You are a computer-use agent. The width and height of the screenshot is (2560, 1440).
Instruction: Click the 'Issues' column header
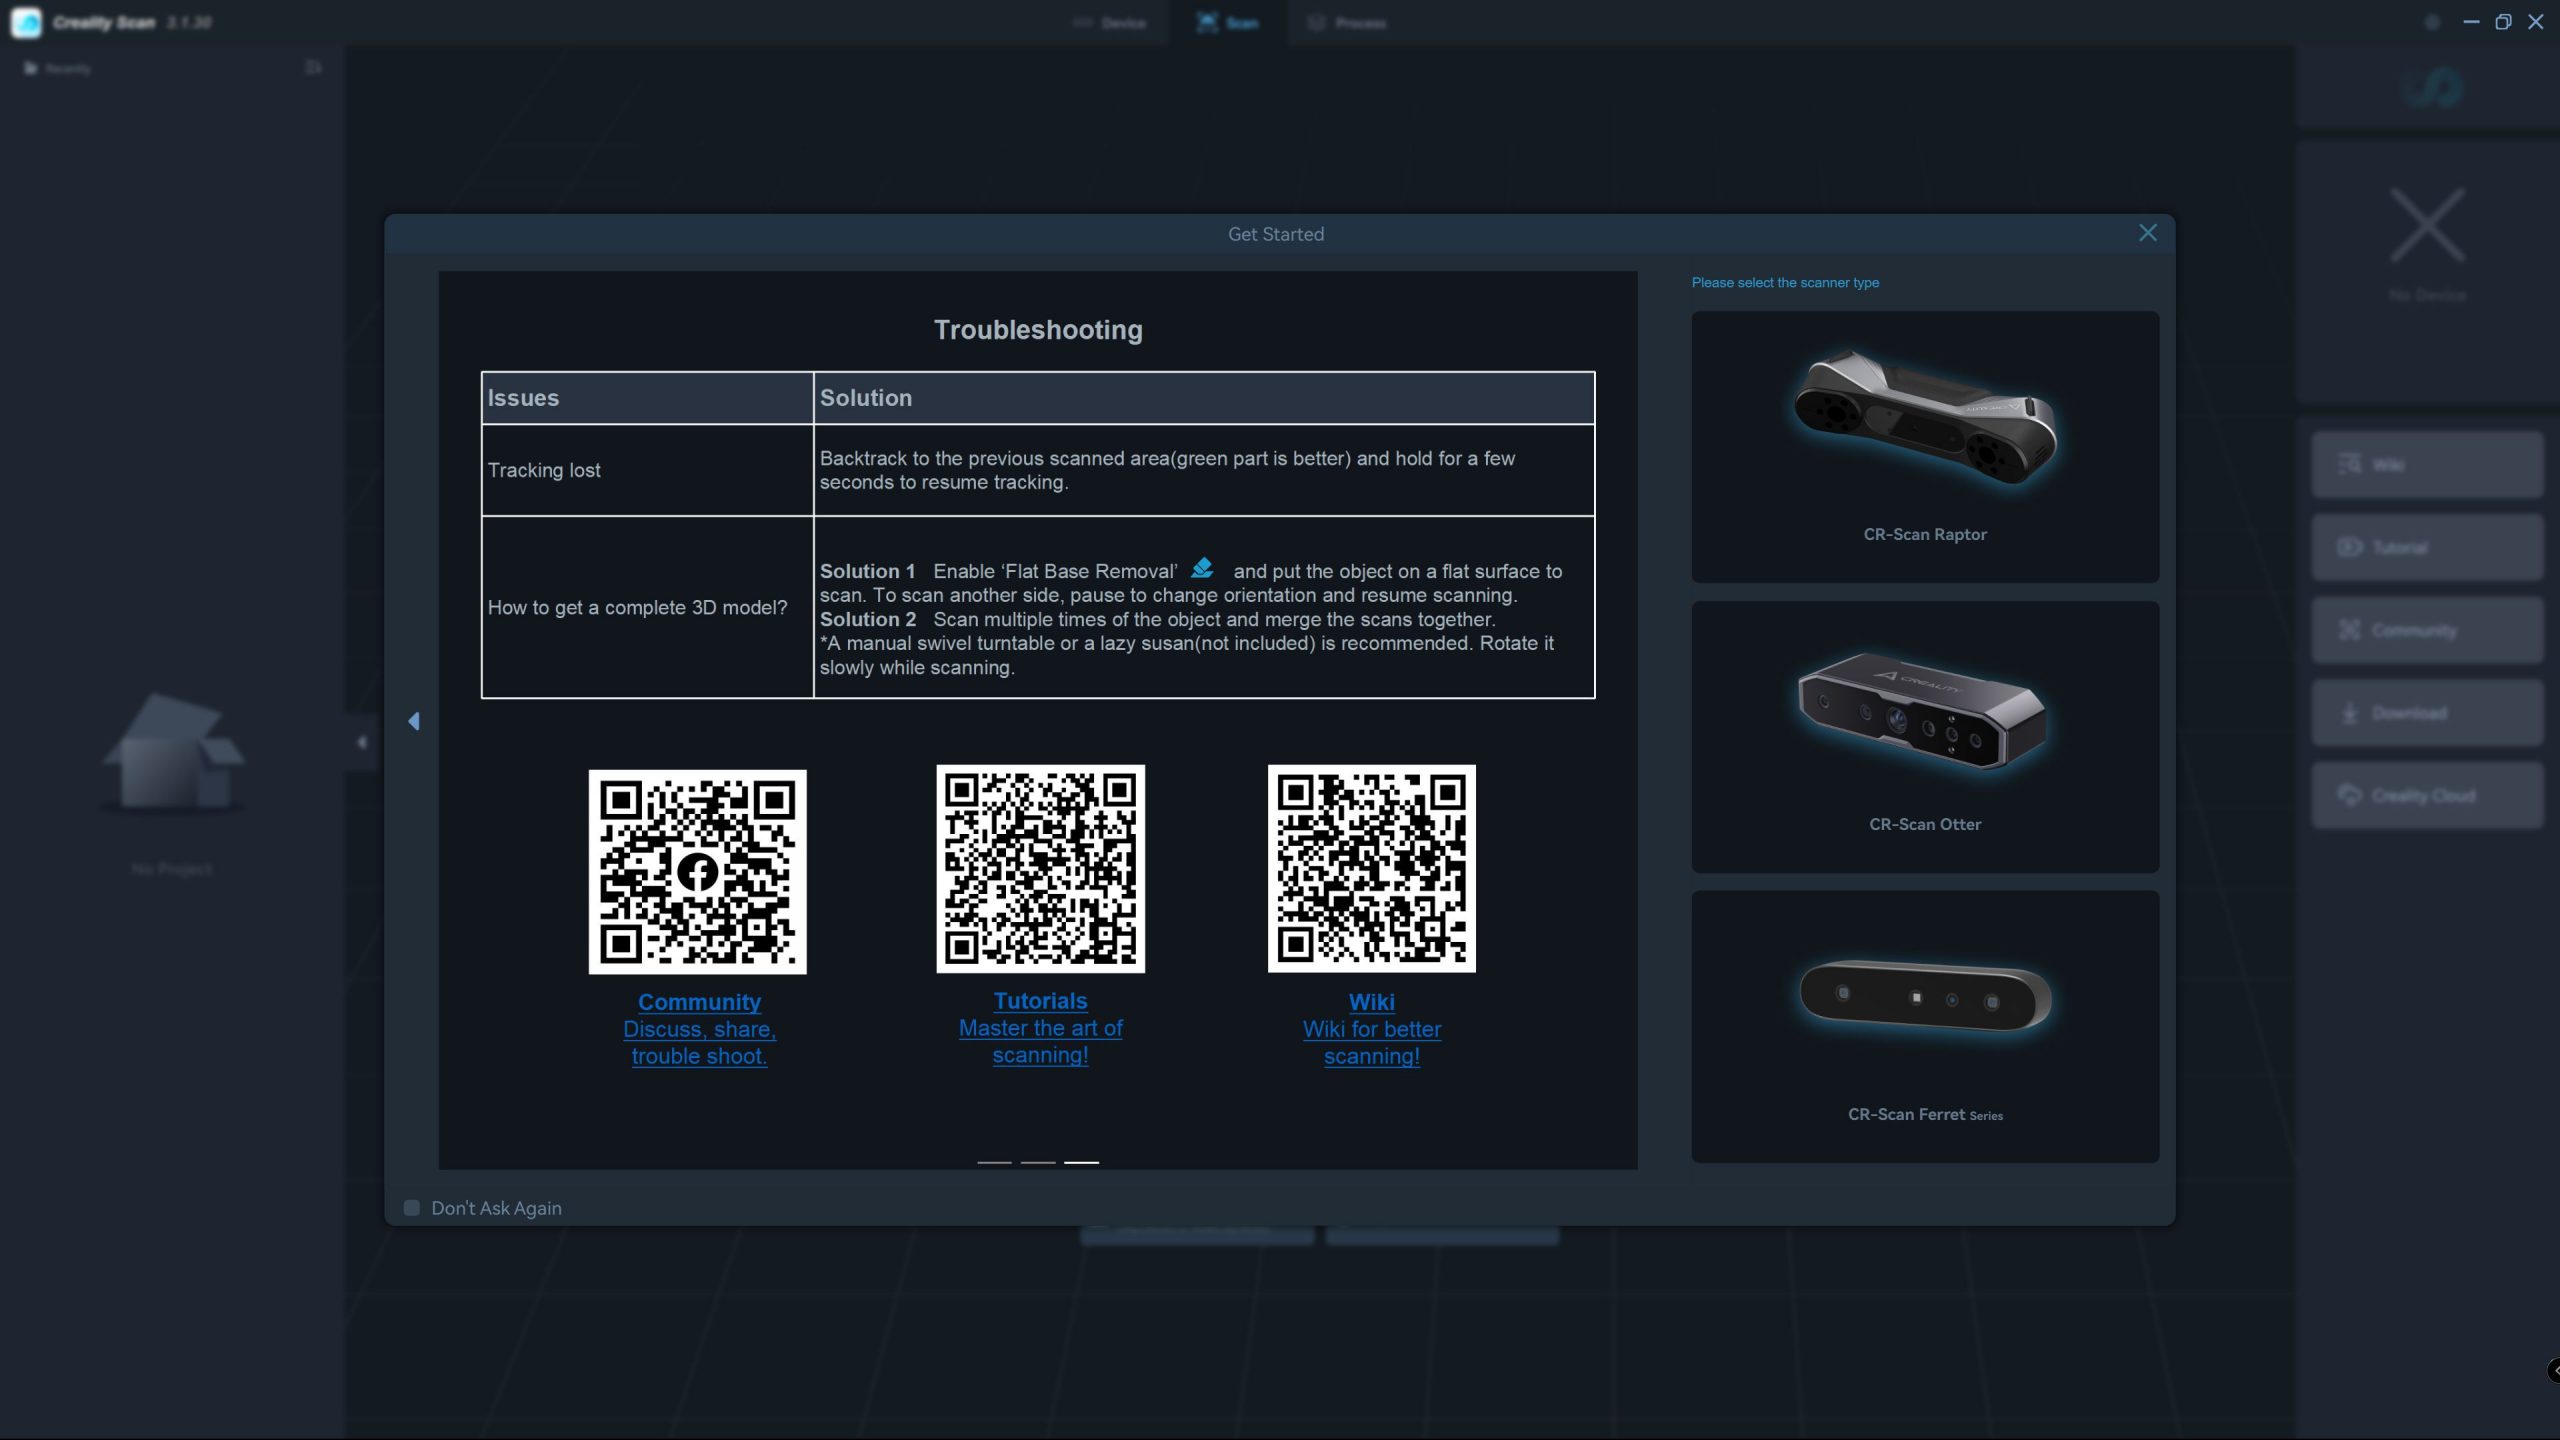click(647, 398)
